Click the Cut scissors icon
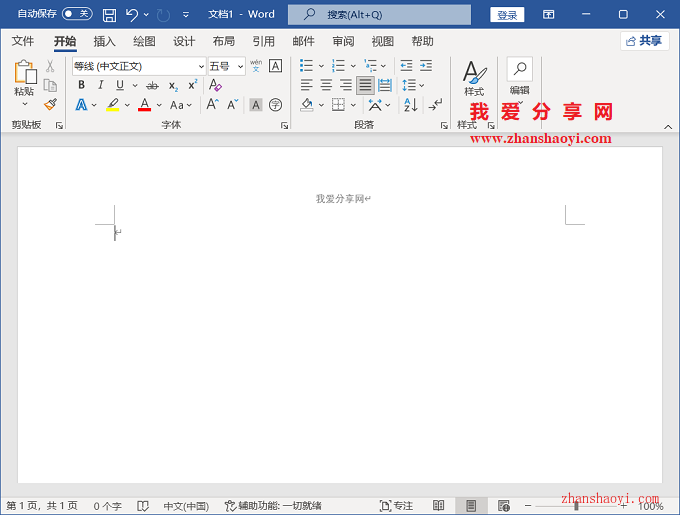The image size is (680, 515). coord(50,66)
